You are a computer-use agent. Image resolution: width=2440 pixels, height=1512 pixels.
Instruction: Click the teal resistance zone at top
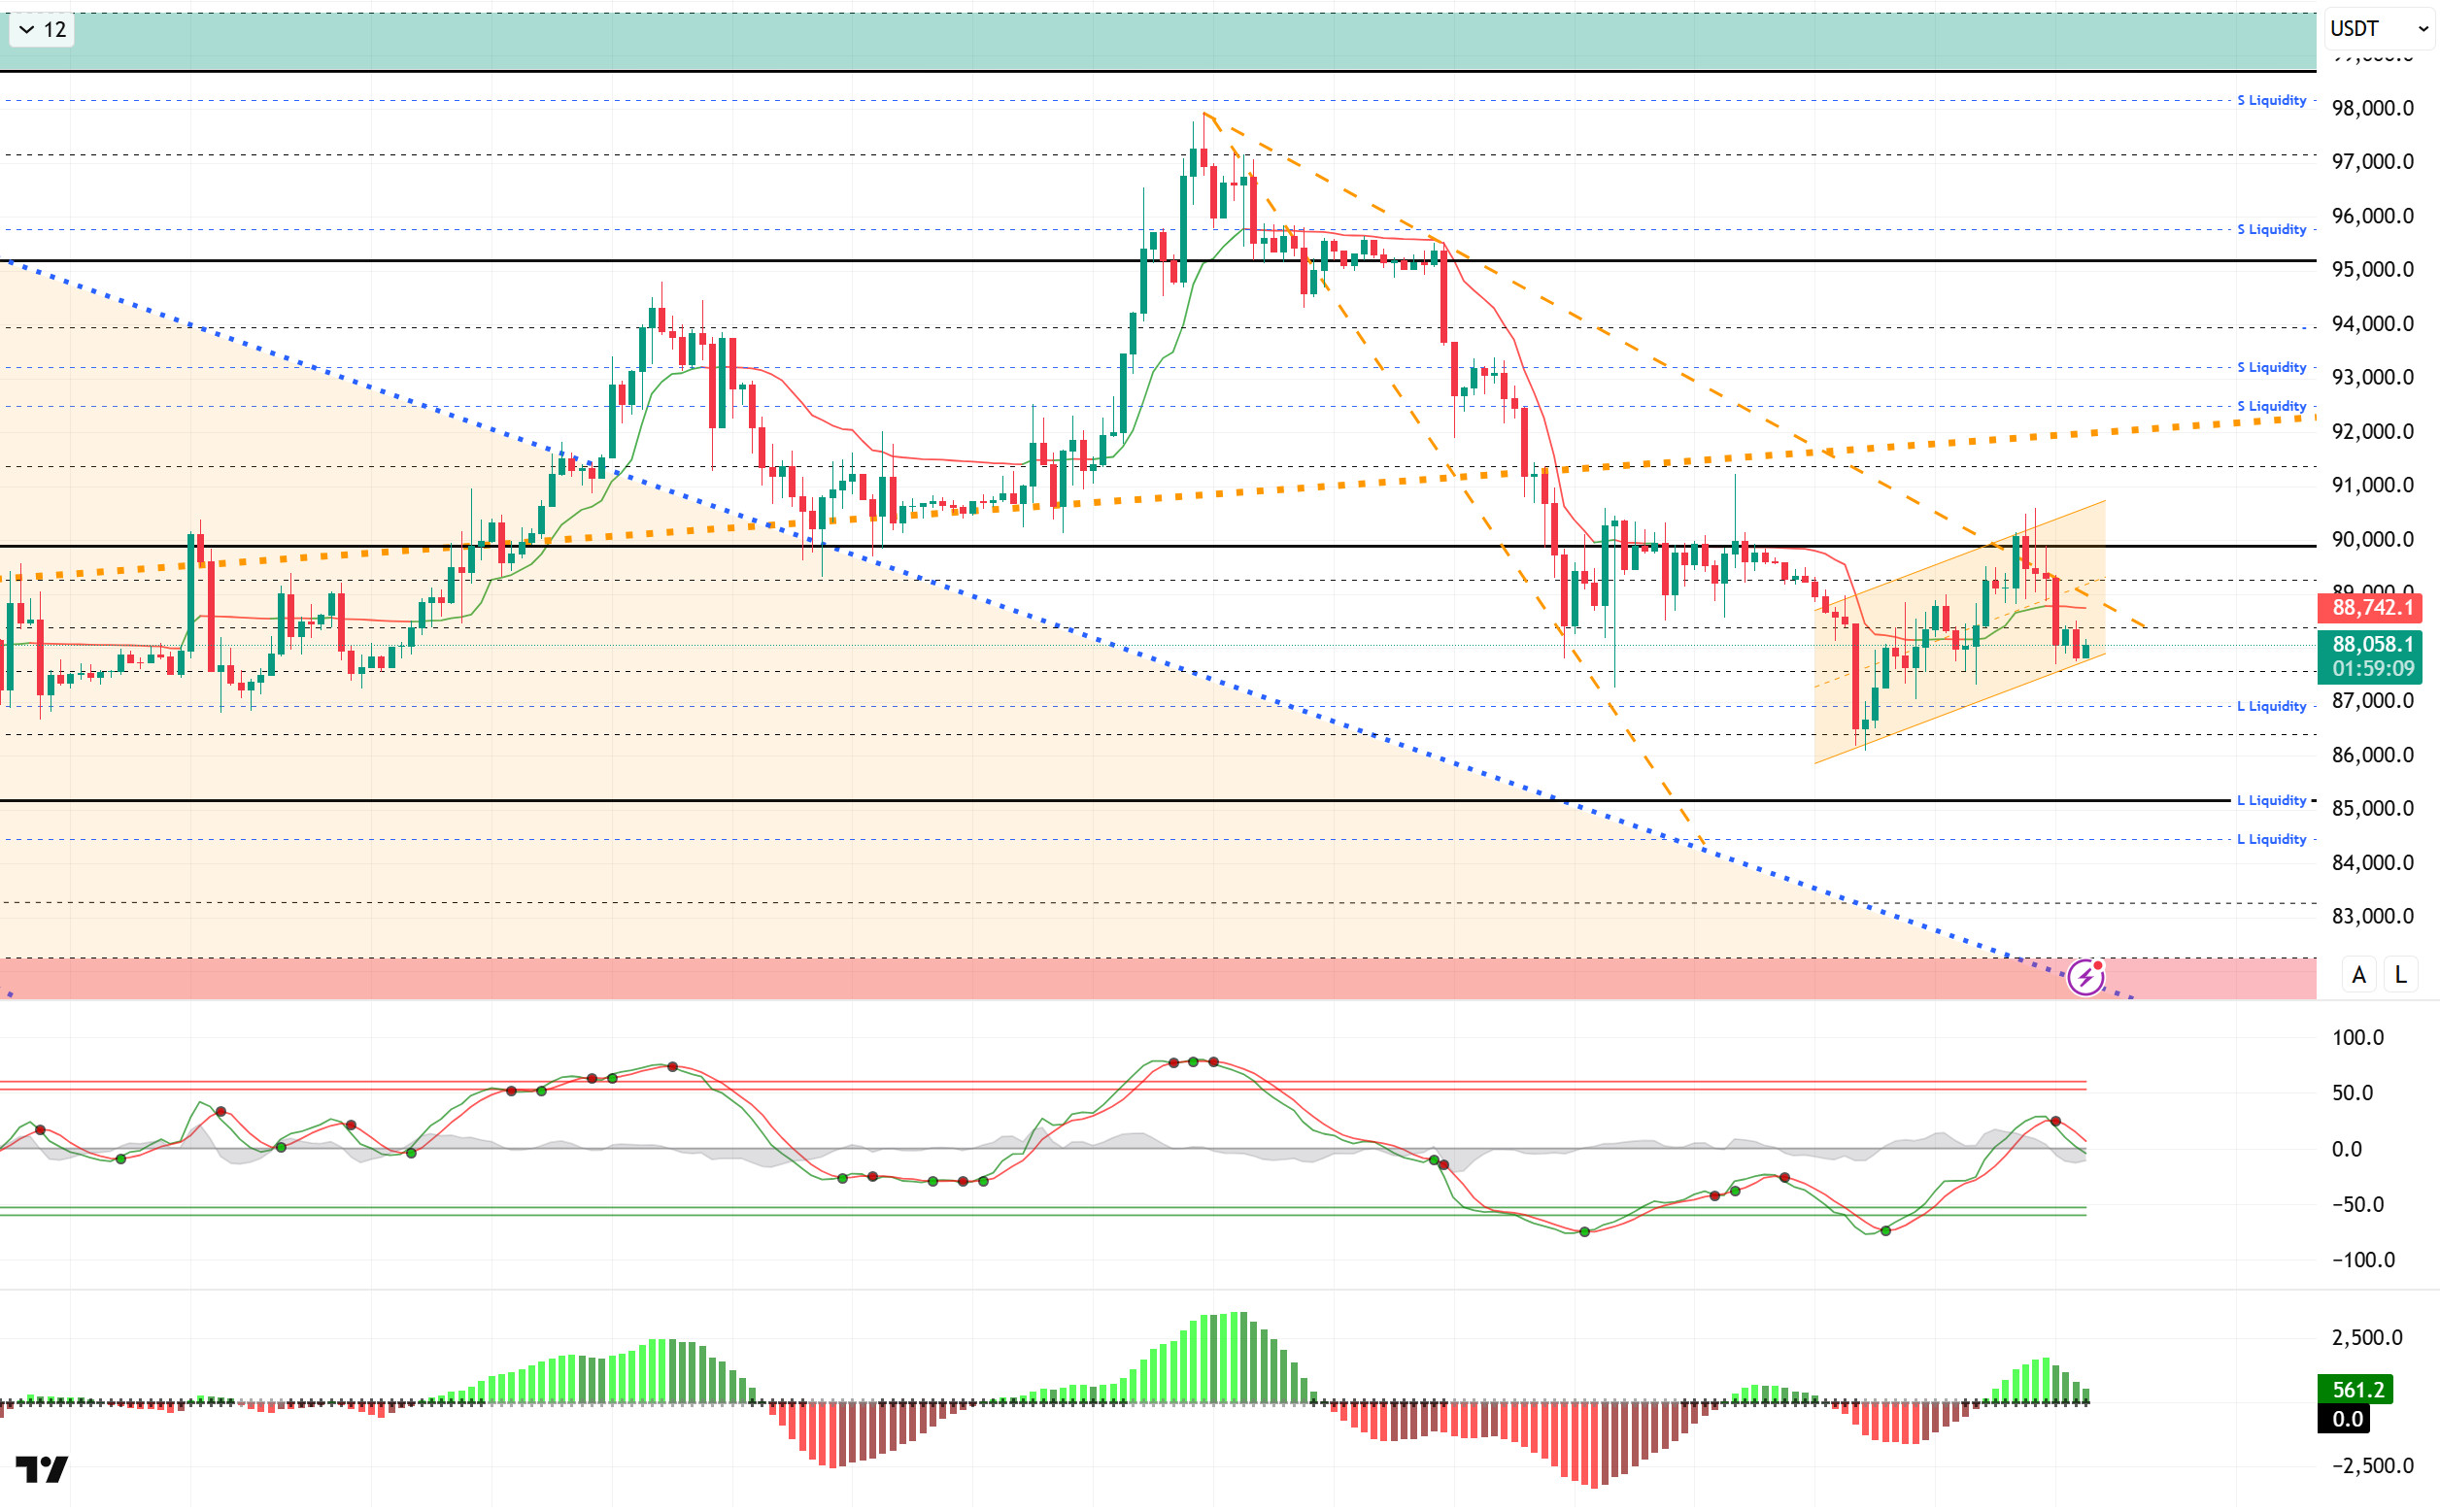click(1150, 42)
